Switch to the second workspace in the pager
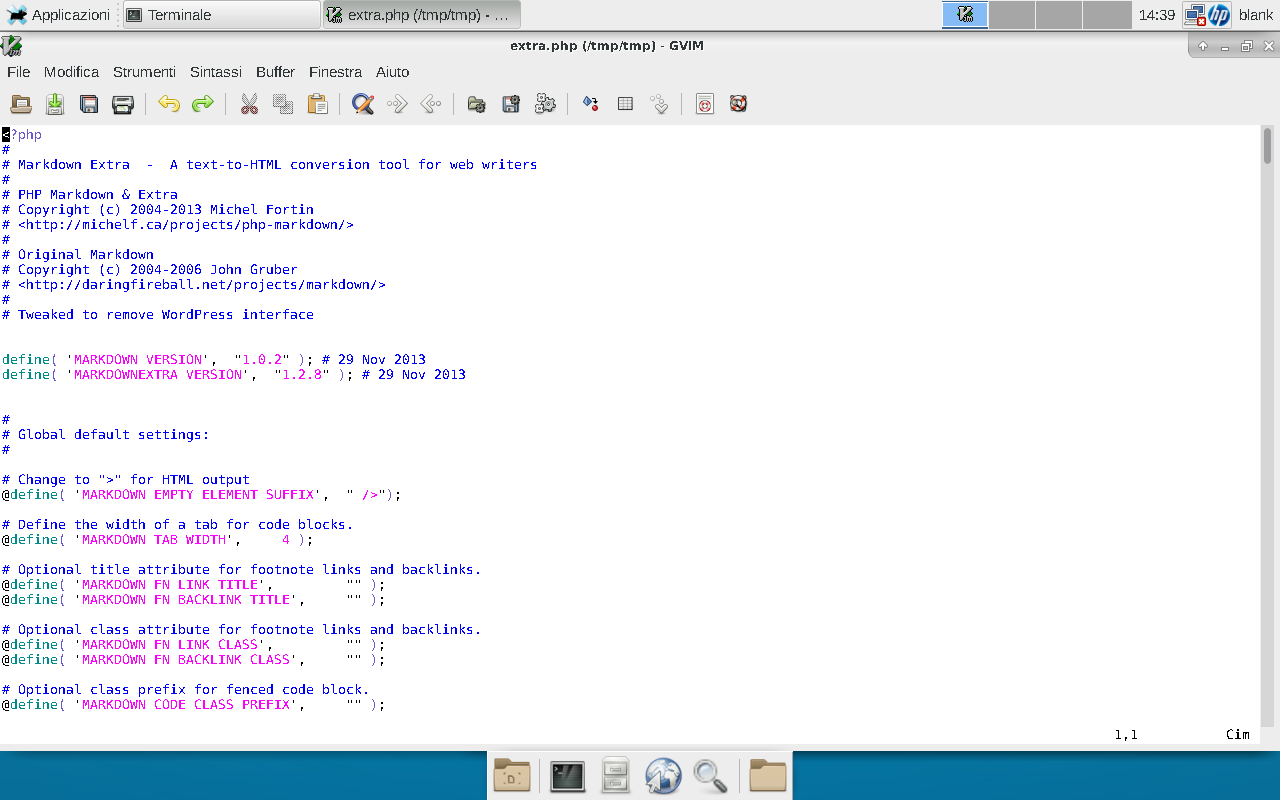Image resolution: width=1280 pixels, height=800 pixels. tap(1012, 15)
